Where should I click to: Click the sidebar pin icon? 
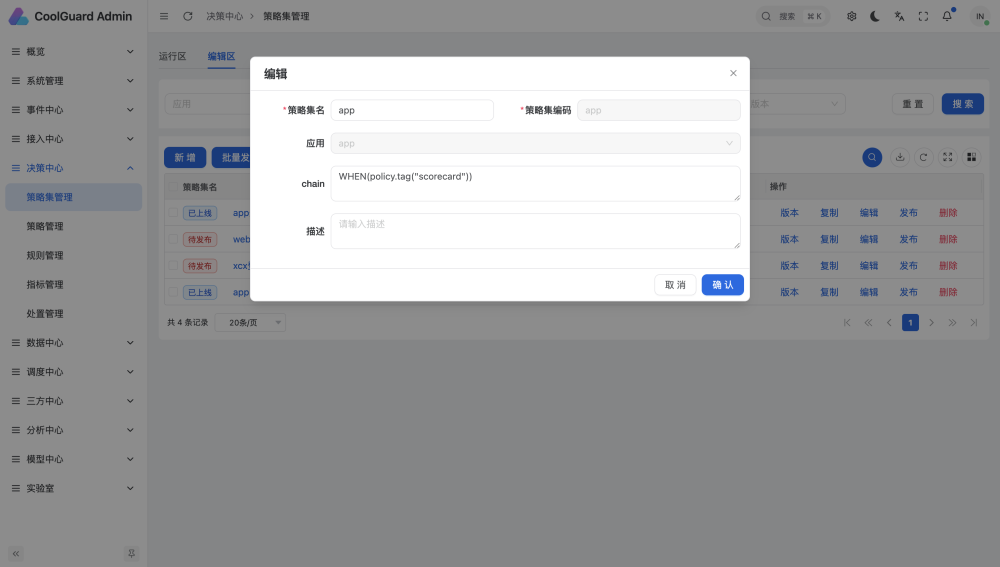[131, 554]
